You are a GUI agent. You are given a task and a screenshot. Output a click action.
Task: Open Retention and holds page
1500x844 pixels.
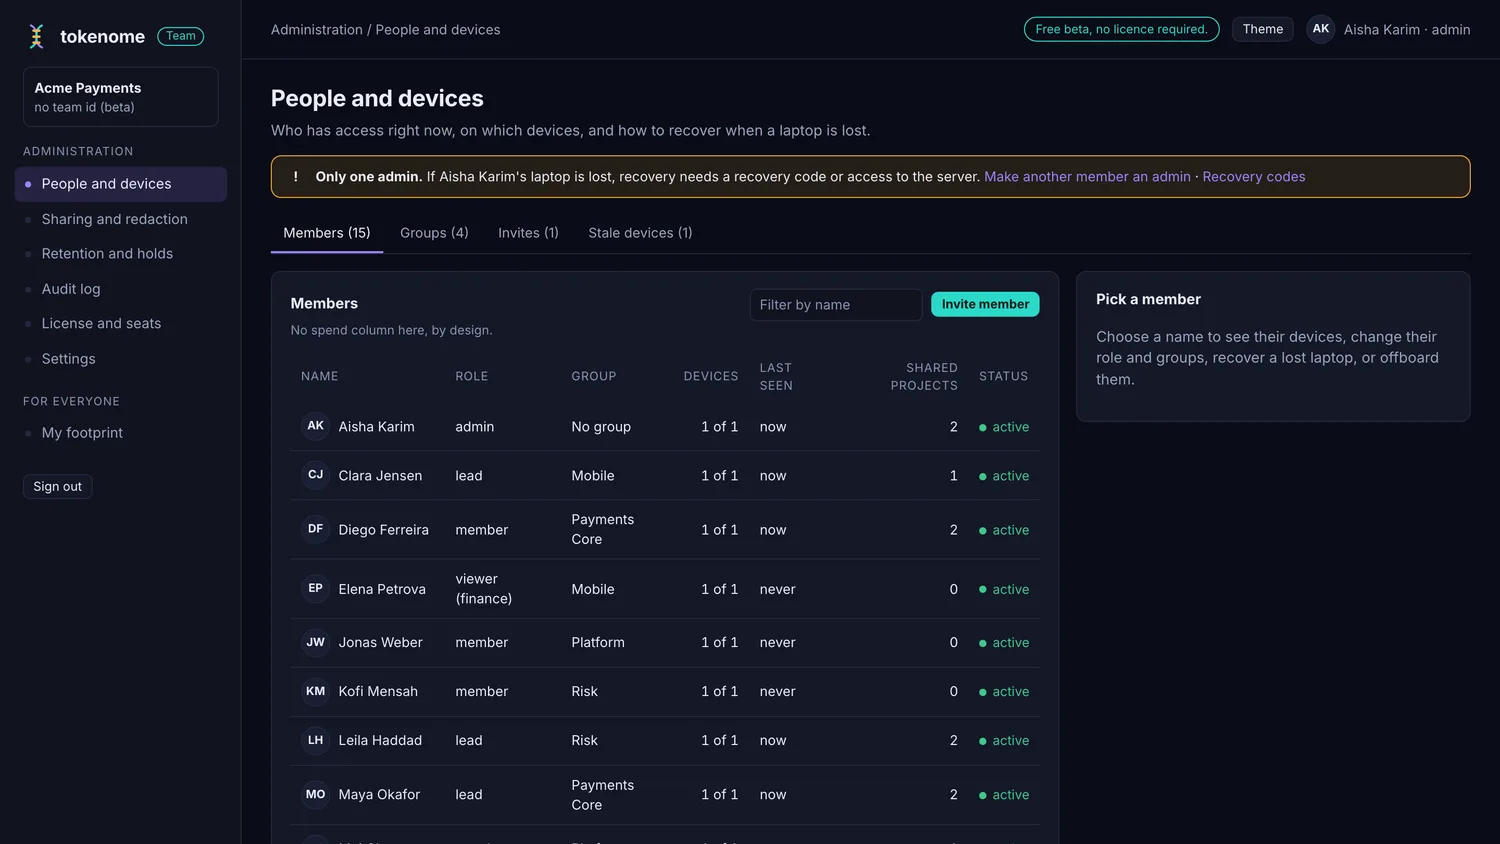[121, 254]
